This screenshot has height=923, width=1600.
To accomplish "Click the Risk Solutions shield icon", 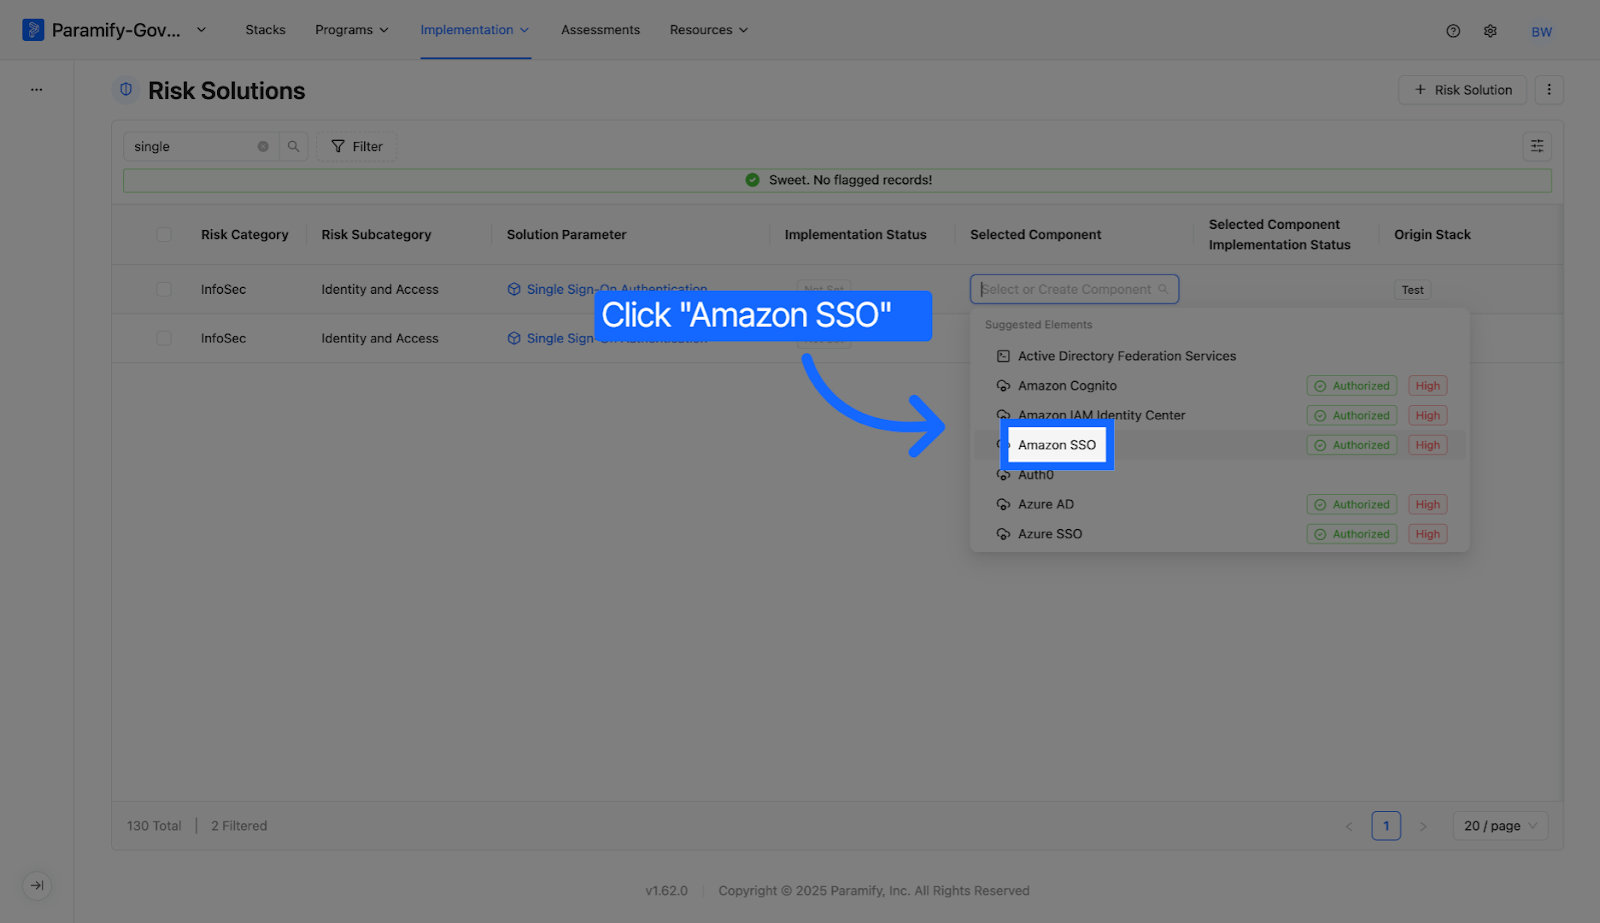I will click(x=126, y=90).
